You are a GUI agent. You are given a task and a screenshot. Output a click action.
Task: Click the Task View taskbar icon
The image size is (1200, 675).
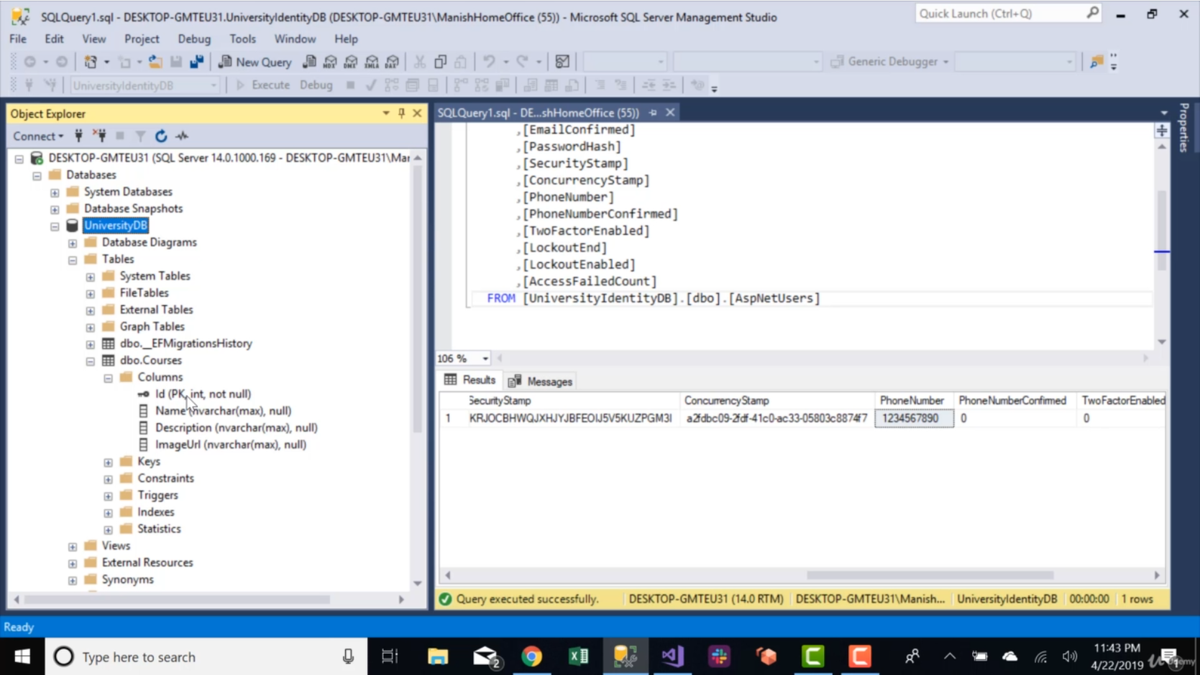(x=390, y=656)
